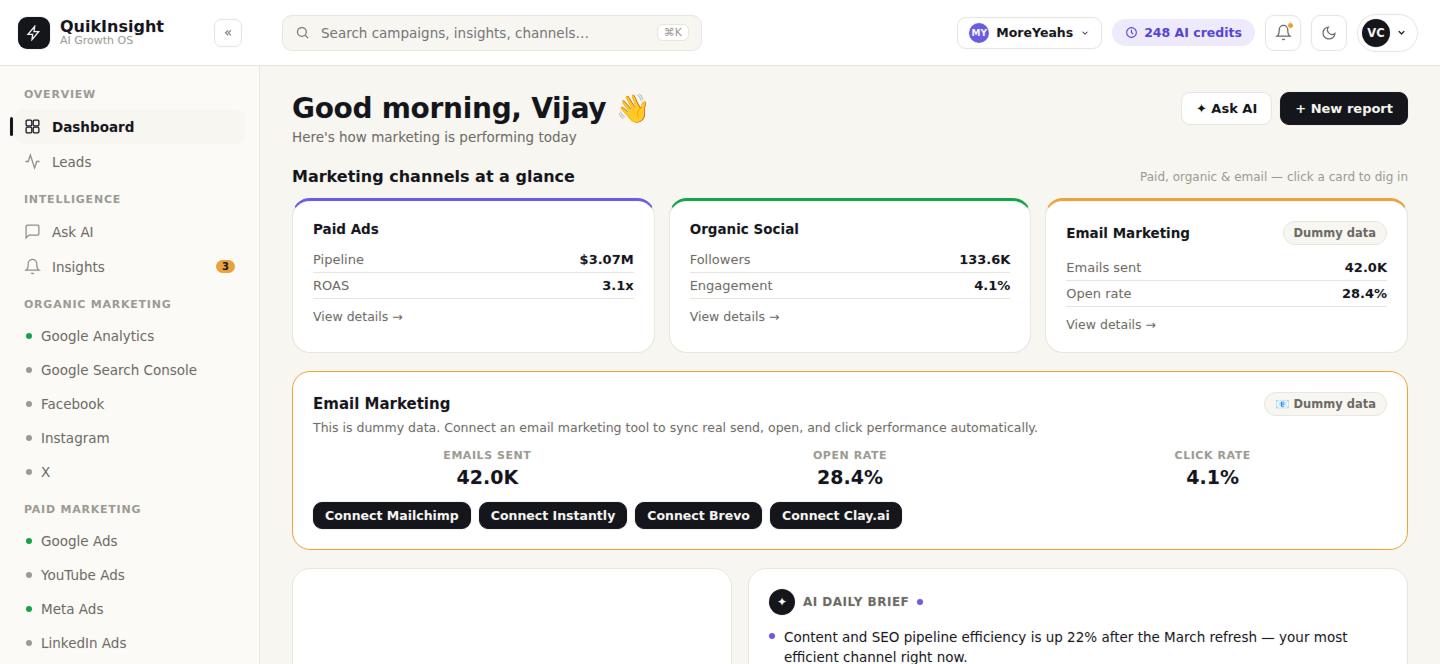Click the AI Daily Brief sparkle icon
Screen dimensions: 1440x664
(x=782, y=602)
